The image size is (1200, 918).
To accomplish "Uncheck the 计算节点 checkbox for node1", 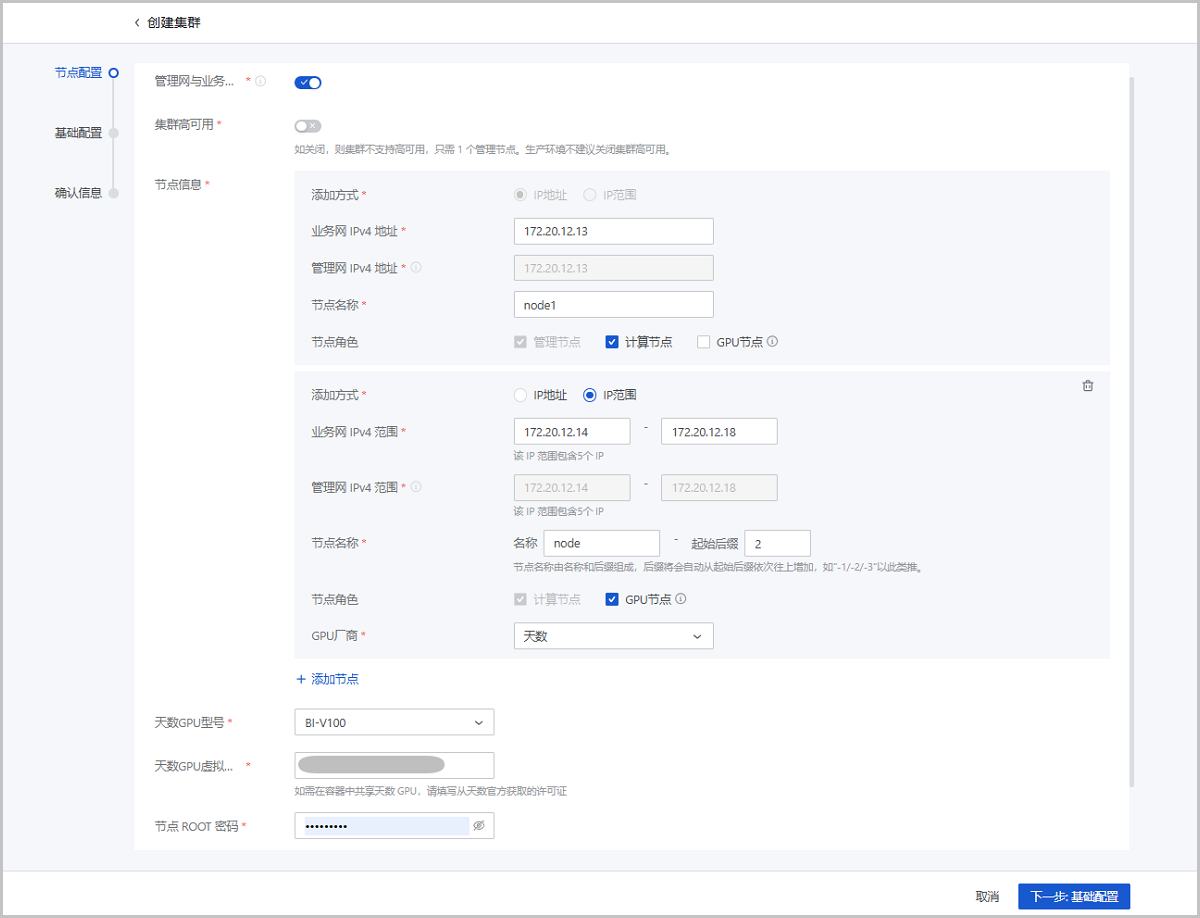I will [x=612, y=342].
